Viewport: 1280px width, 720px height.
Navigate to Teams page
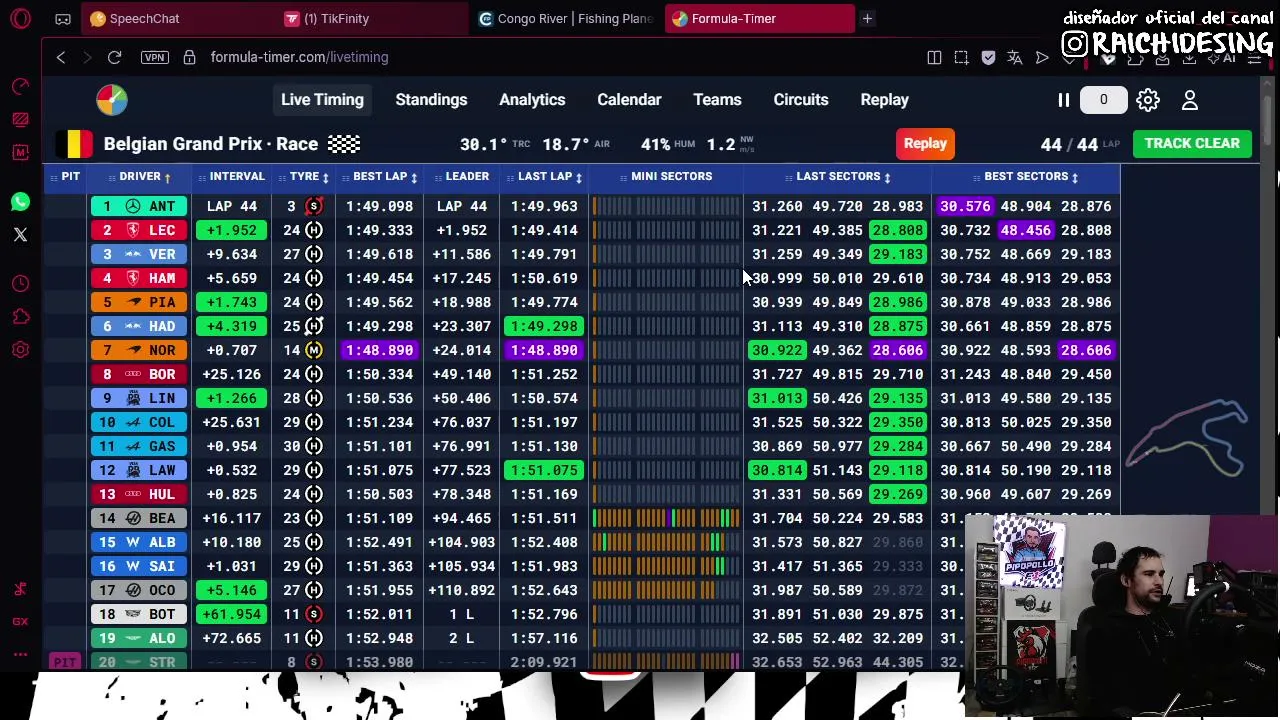717,100
